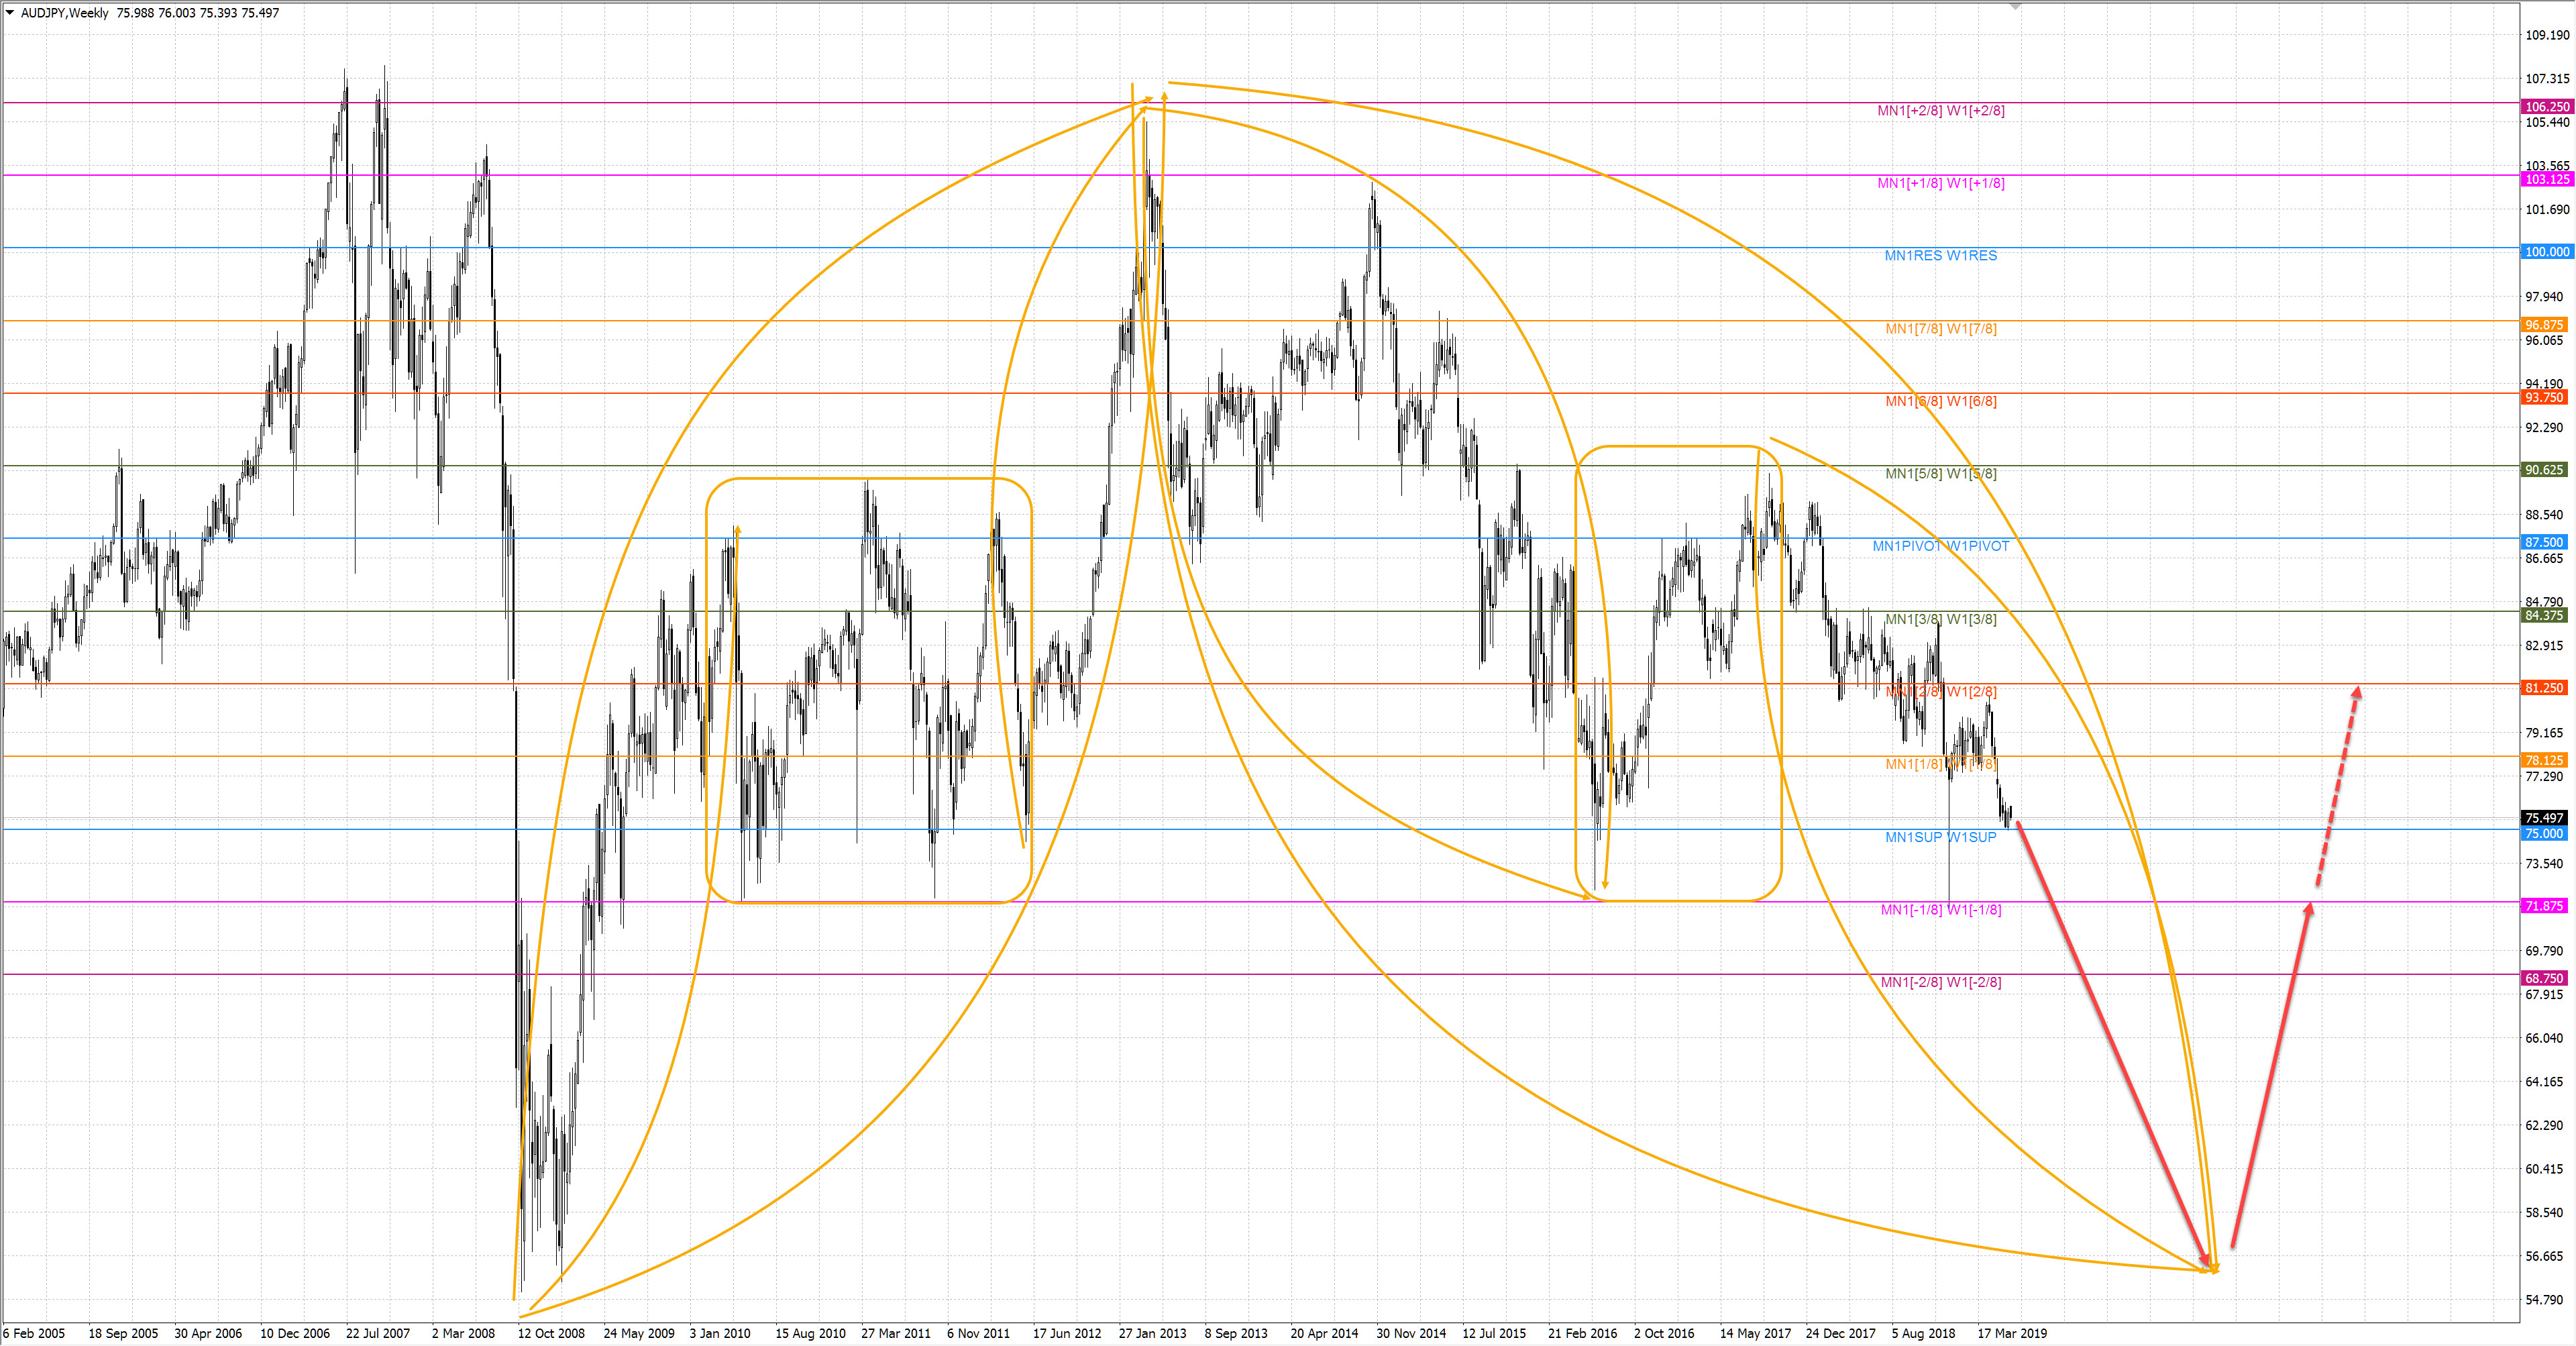The width and height of the screenshot is (2576, 1346).
Task: Select the orange down arrowhead in 2016 box
Action: click(x=1605, y=883)
